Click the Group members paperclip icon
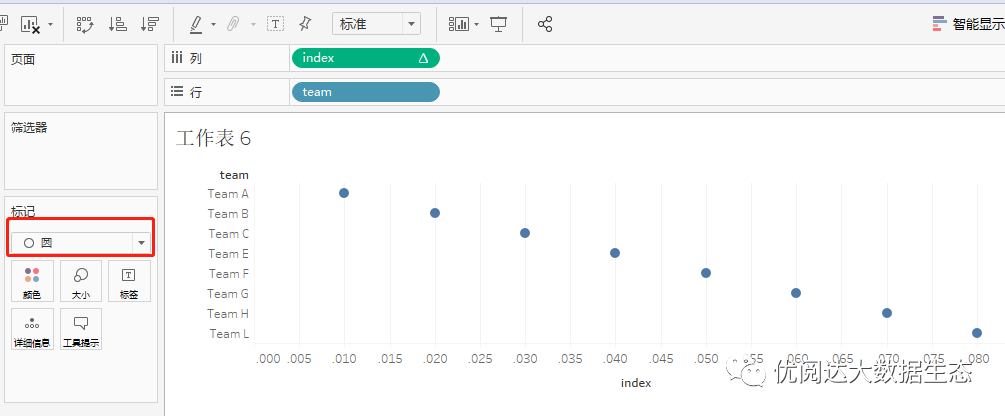Screen dimensions: 1005x416 [x=235, y=24]
